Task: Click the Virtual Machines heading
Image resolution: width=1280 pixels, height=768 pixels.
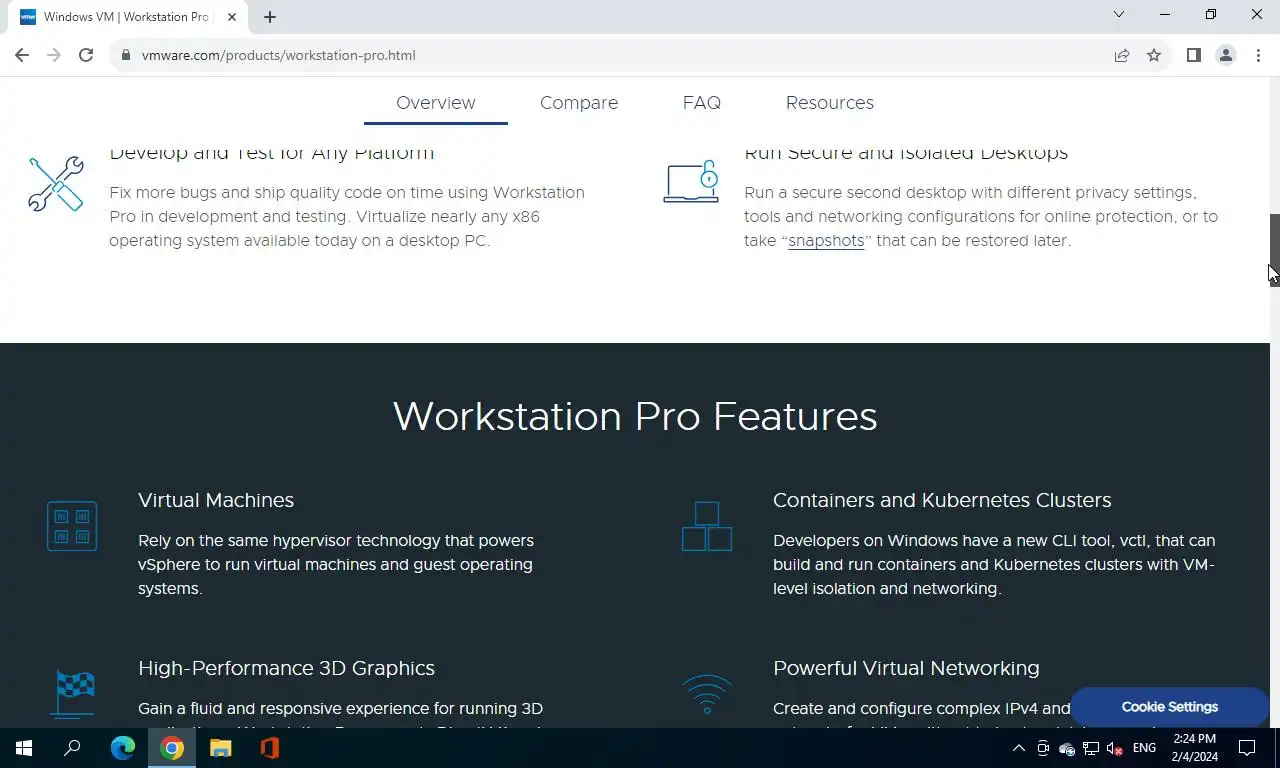Action: click(216, 500)
